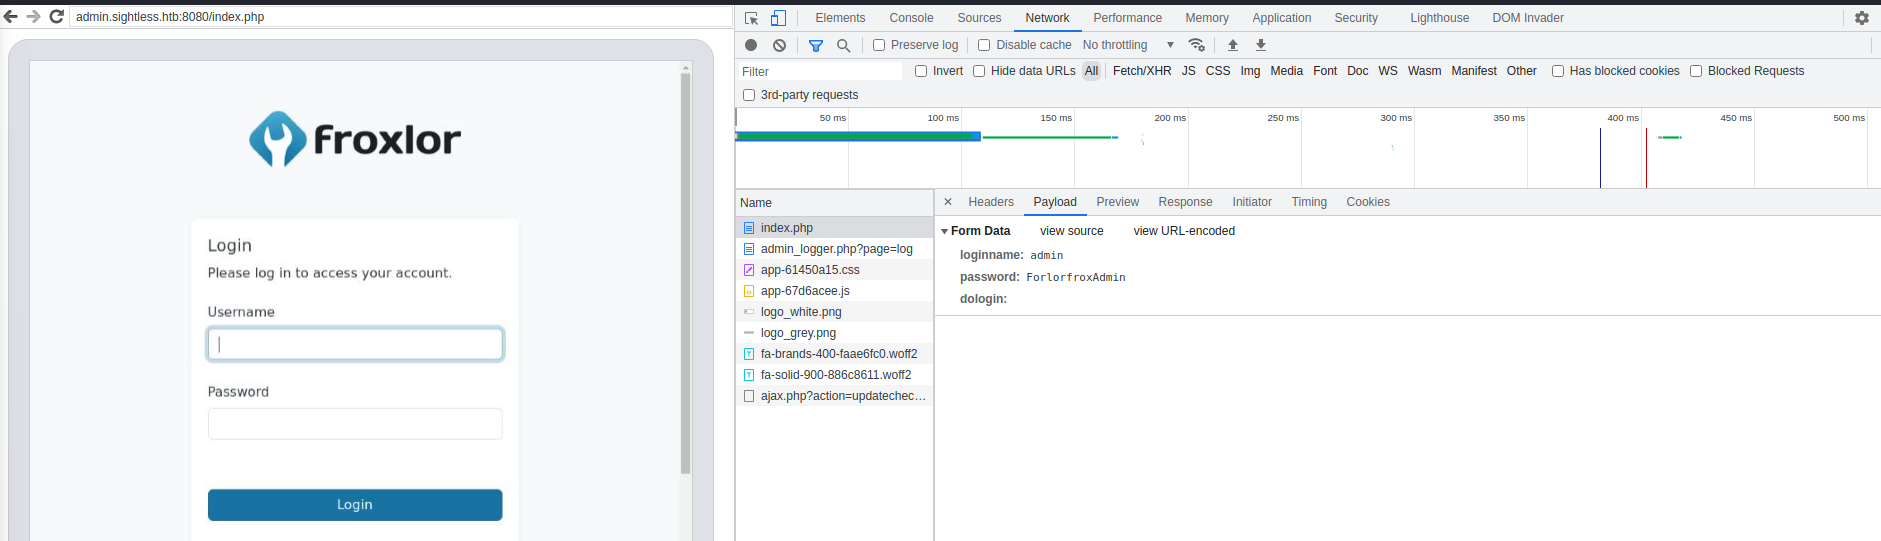1881x541 pixels.
Task: Select fa-solid-900-886c8611.woff2 request
Action: click(x=834, y=375)
